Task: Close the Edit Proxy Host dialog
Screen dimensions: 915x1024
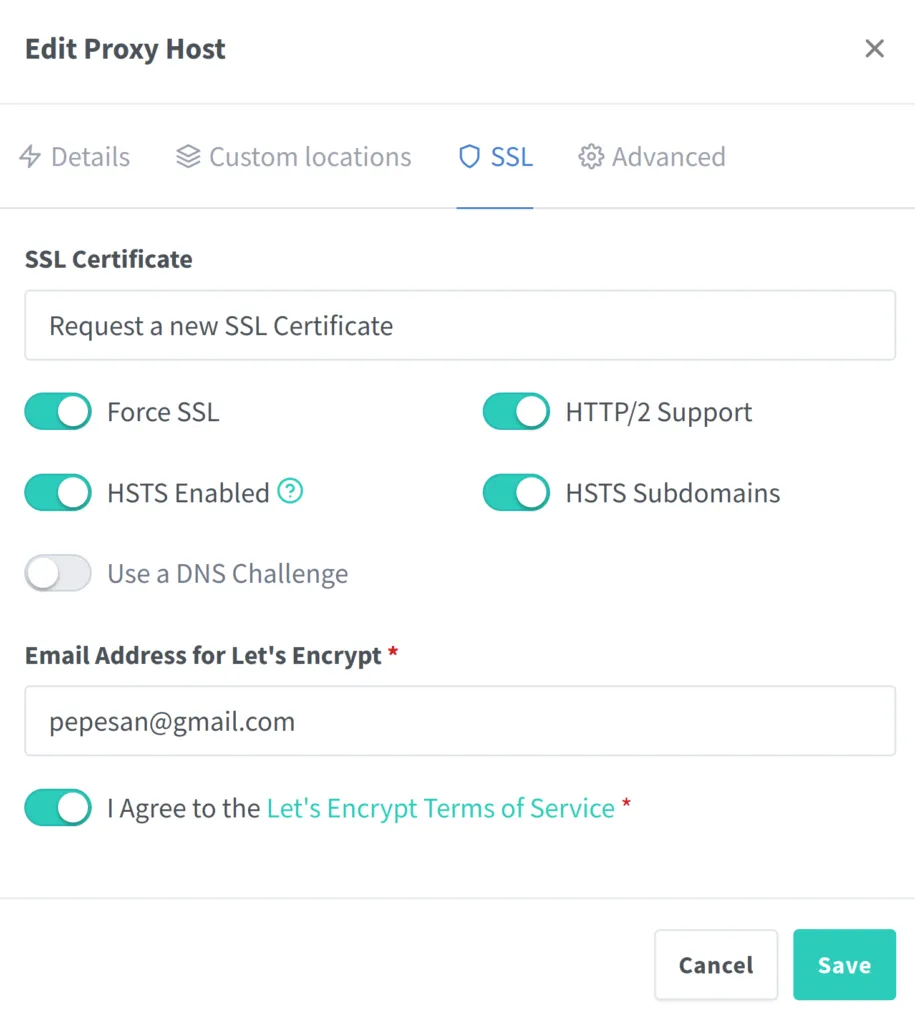Action: click(x=874, y=49)
